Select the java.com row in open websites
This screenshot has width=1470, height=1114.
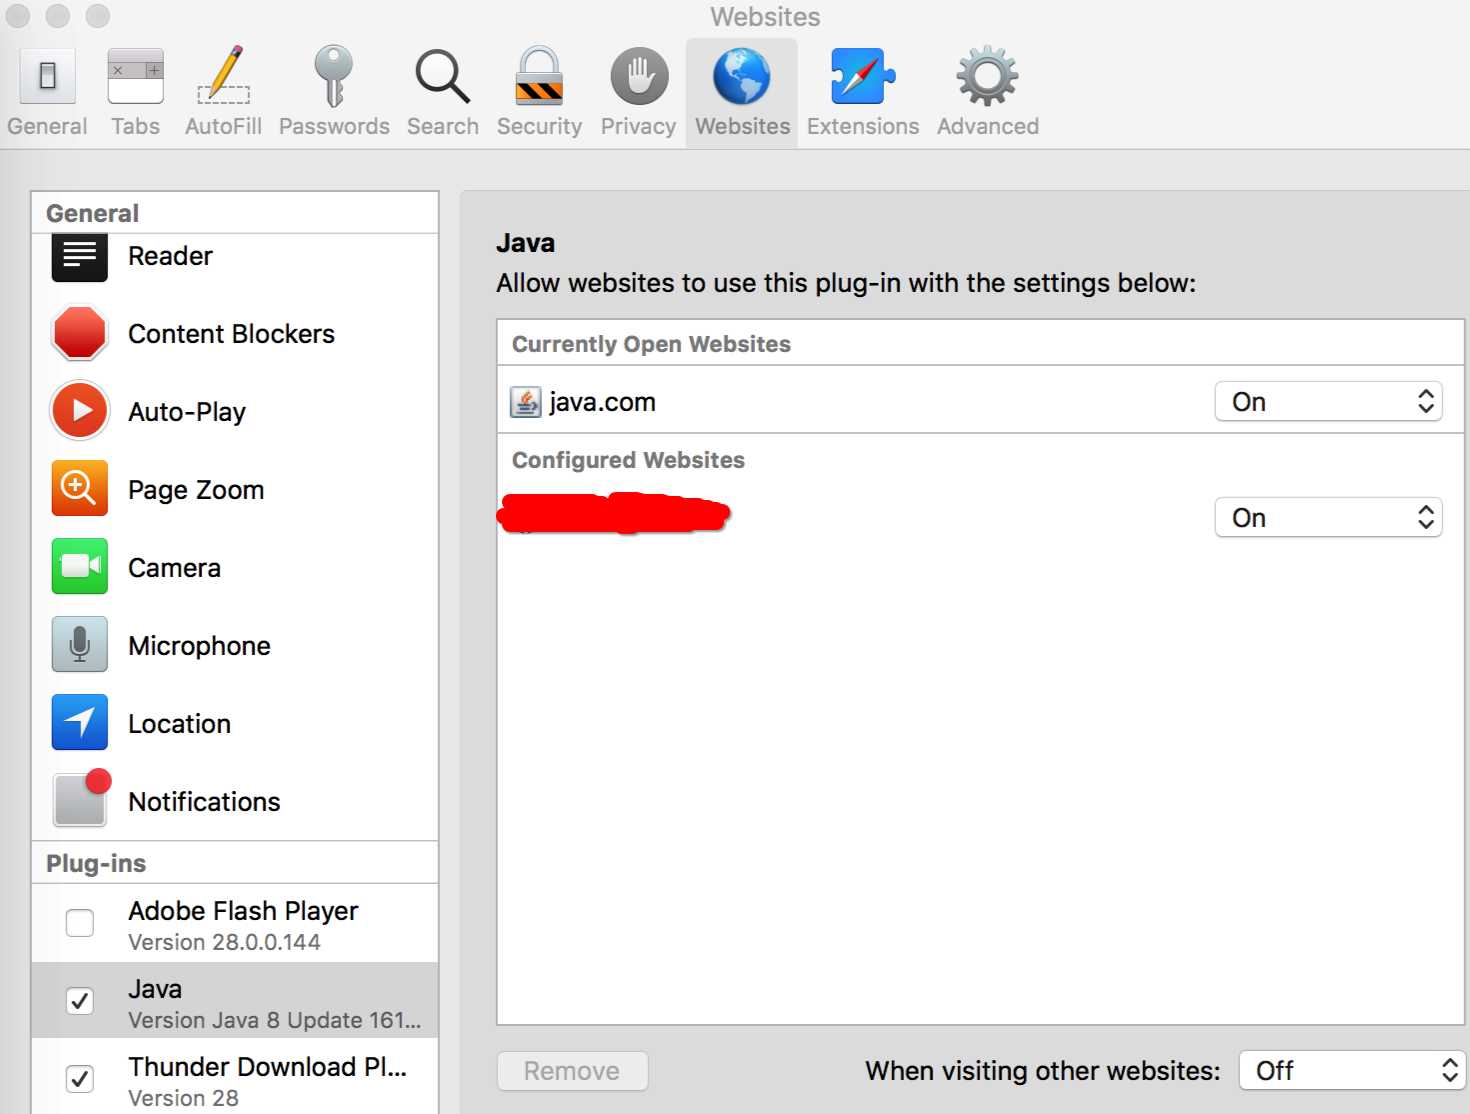point(980,401)
